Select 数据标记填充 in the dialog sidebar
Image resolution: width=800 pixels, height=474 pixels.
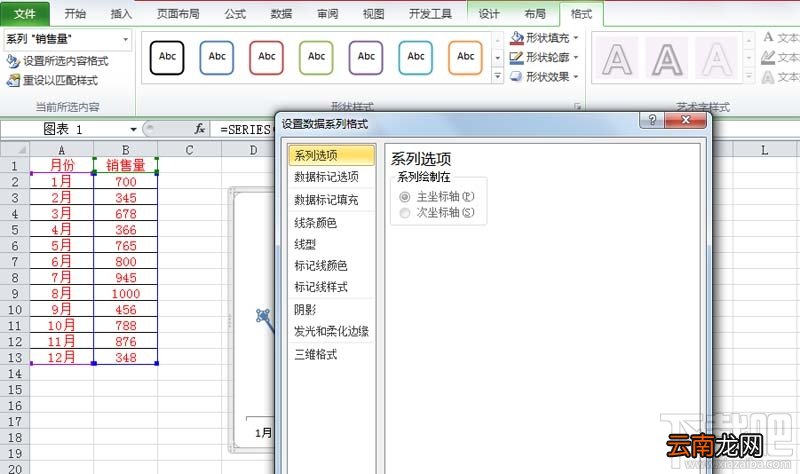point(332,200)
